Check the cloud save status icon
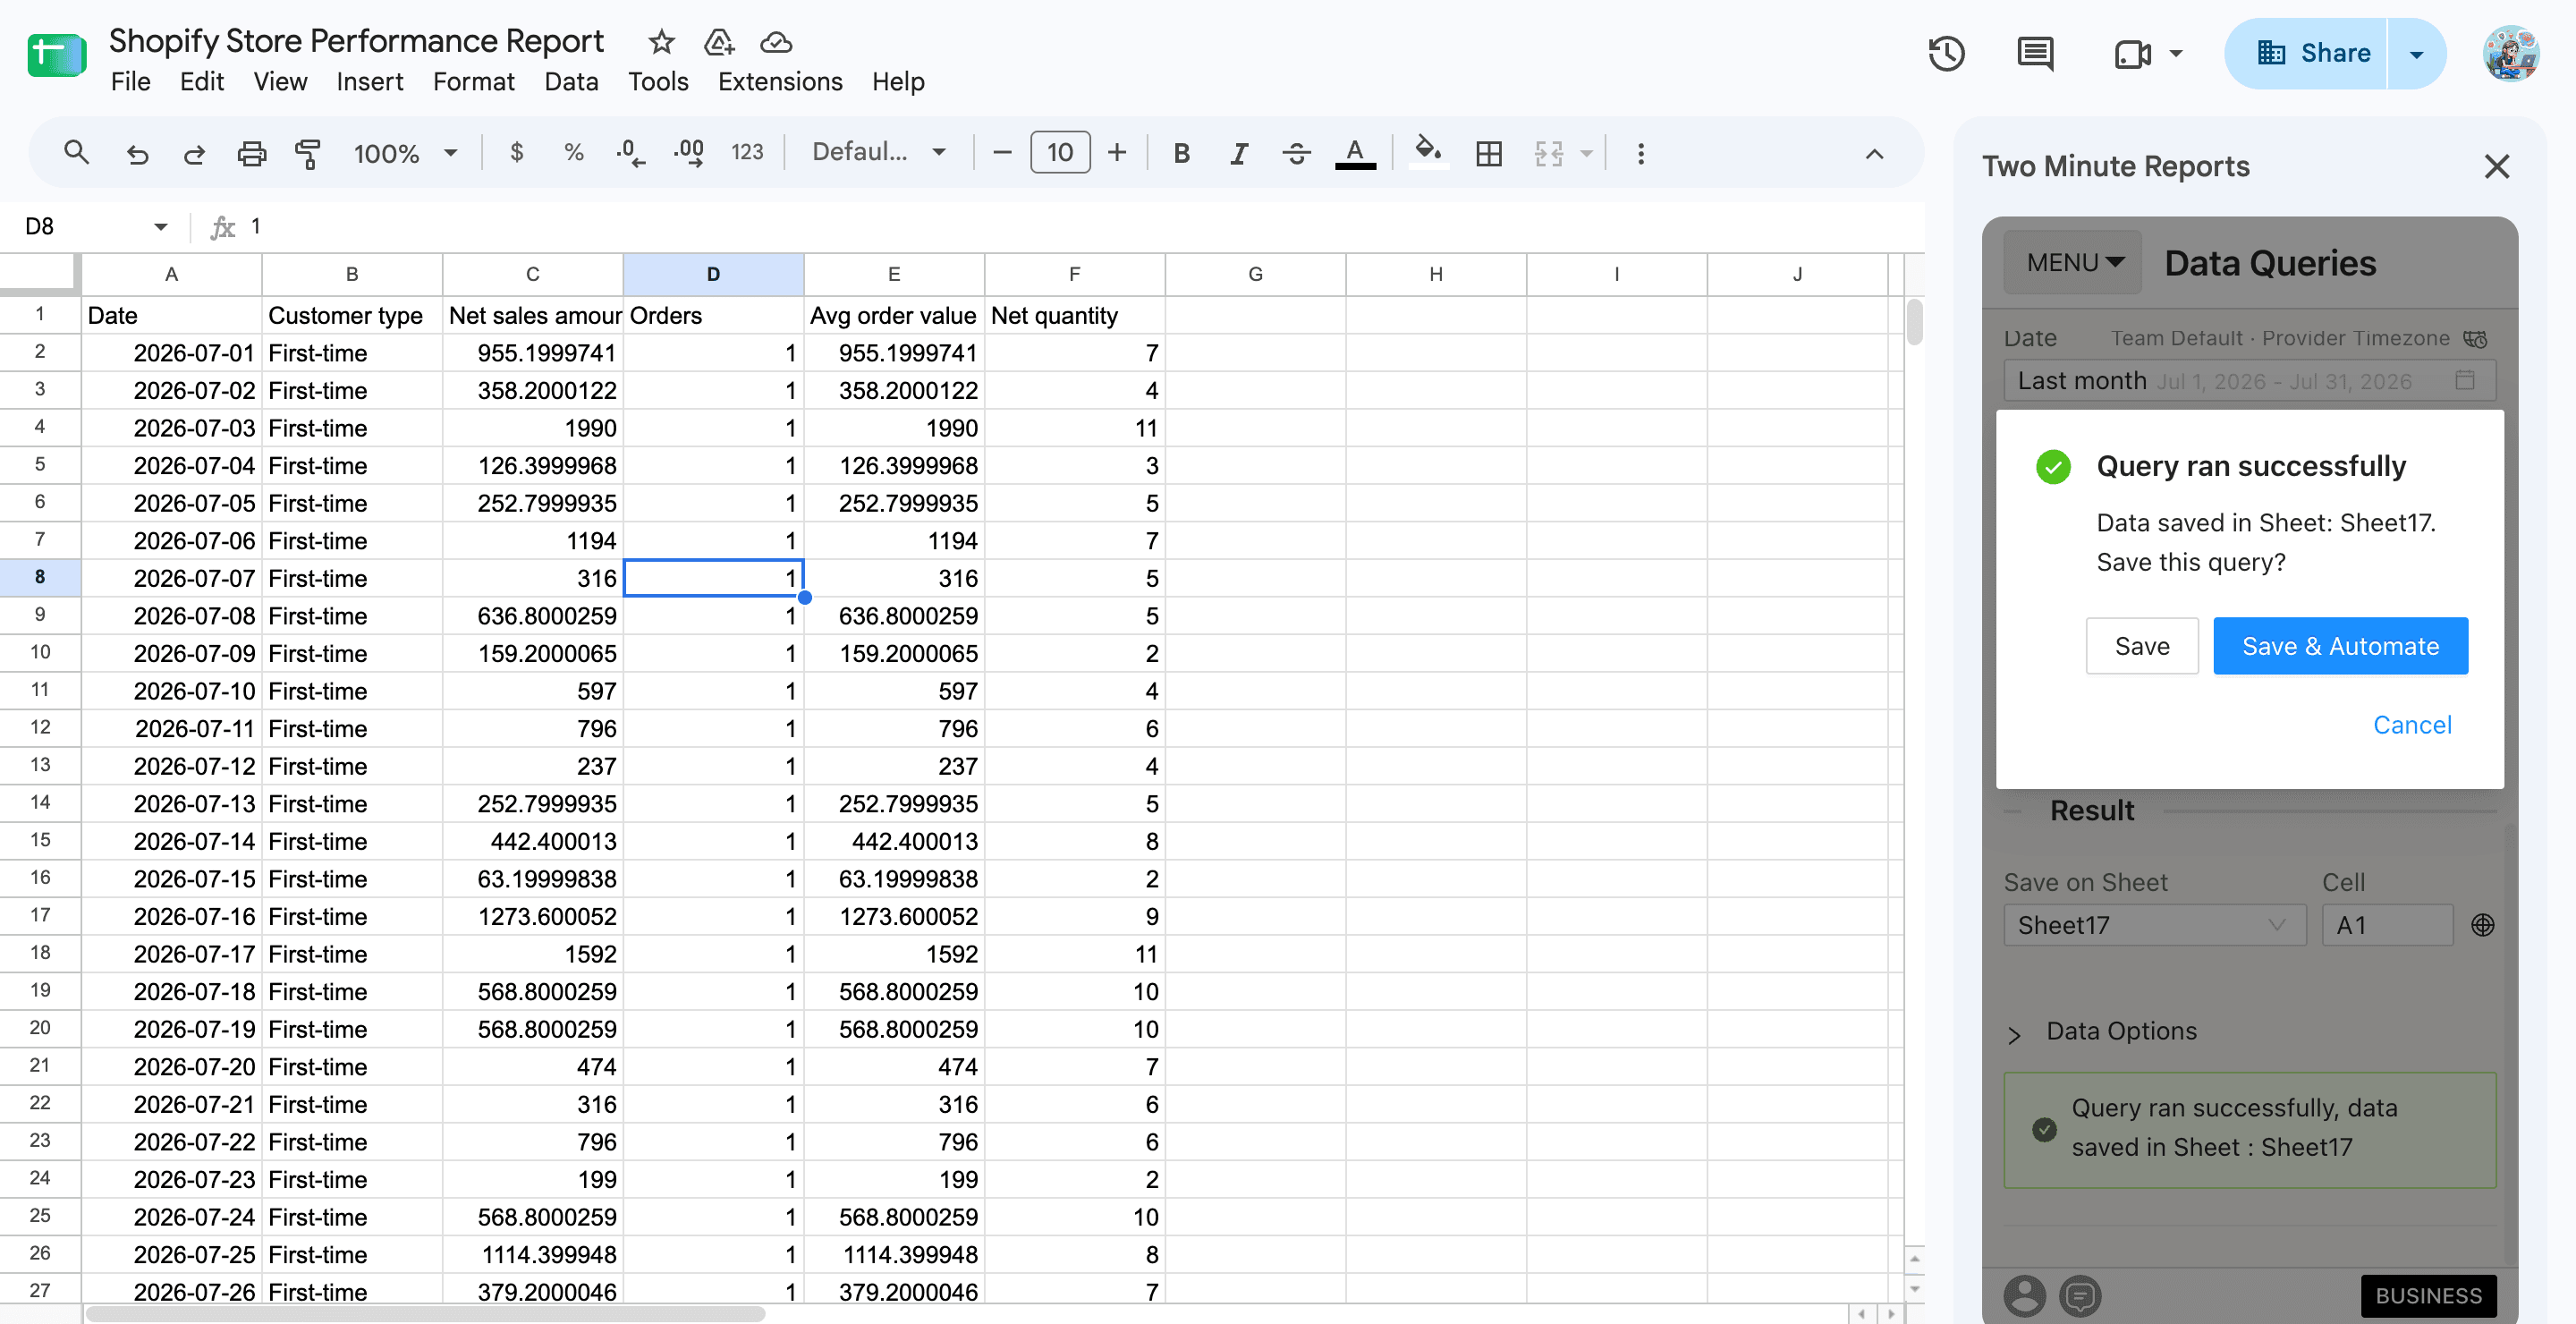The width and height of the screenshot is (2576, 1324). [x=776, y=42]
